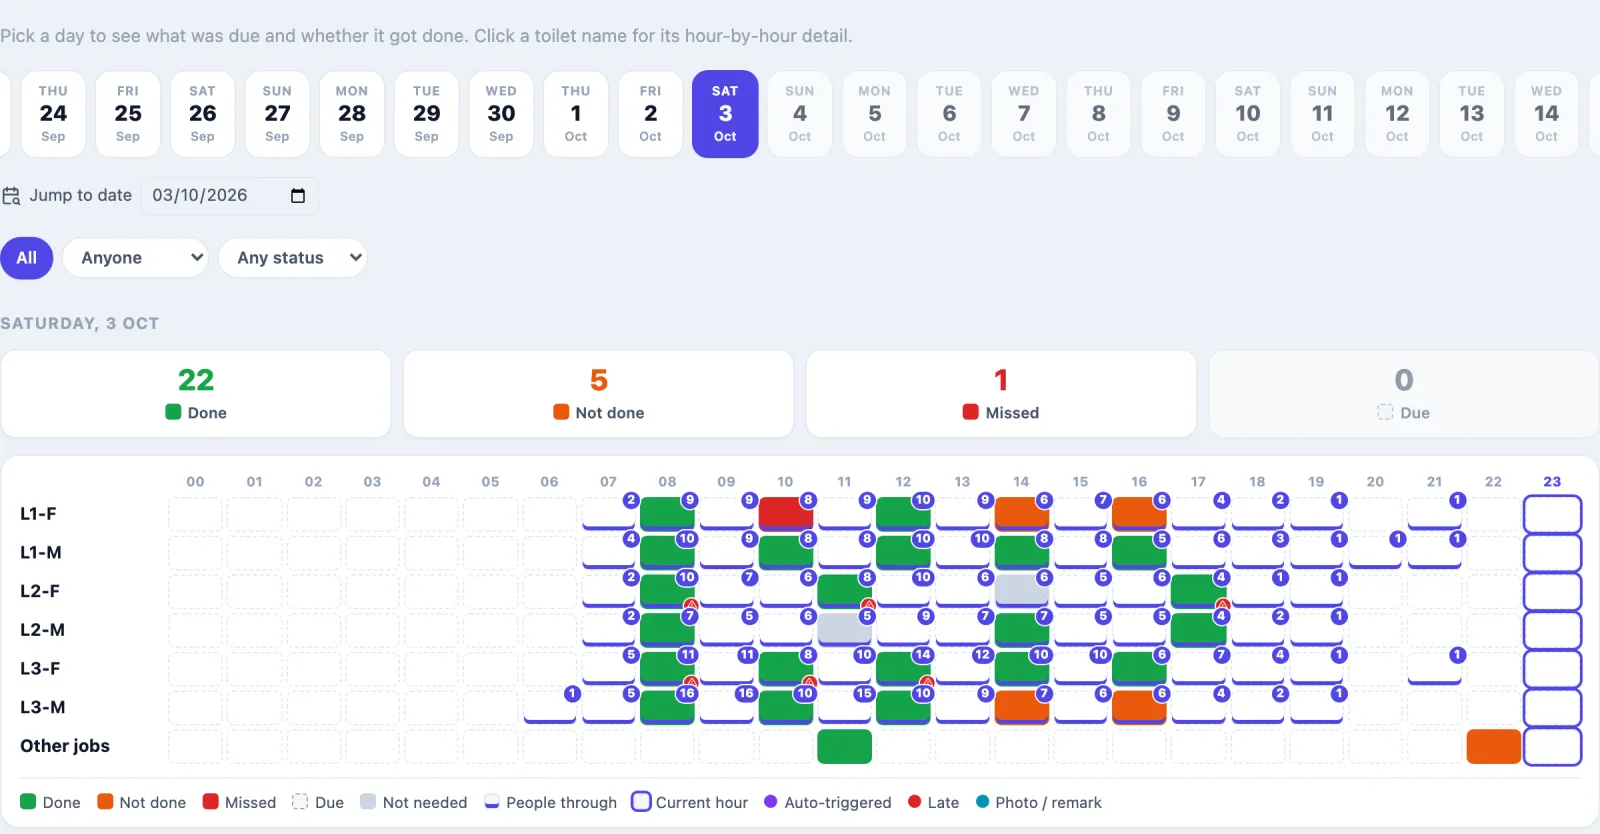Filter by the 1 Missed card

click(1001, 394)
